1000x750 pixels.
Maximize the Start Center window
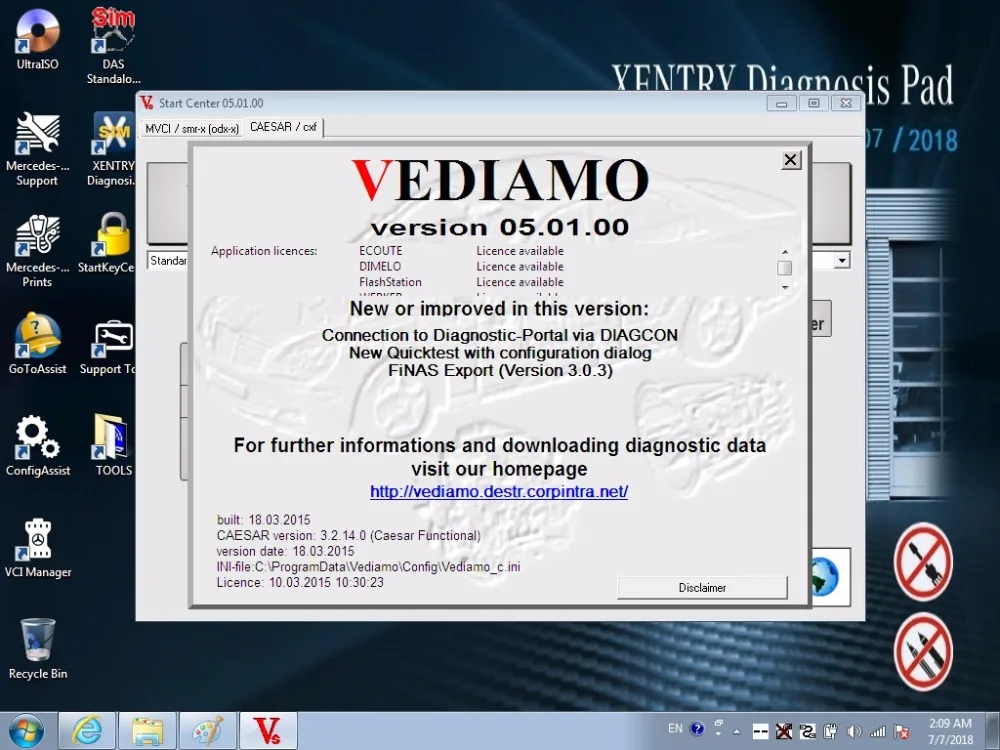click(x=814, y=103)
